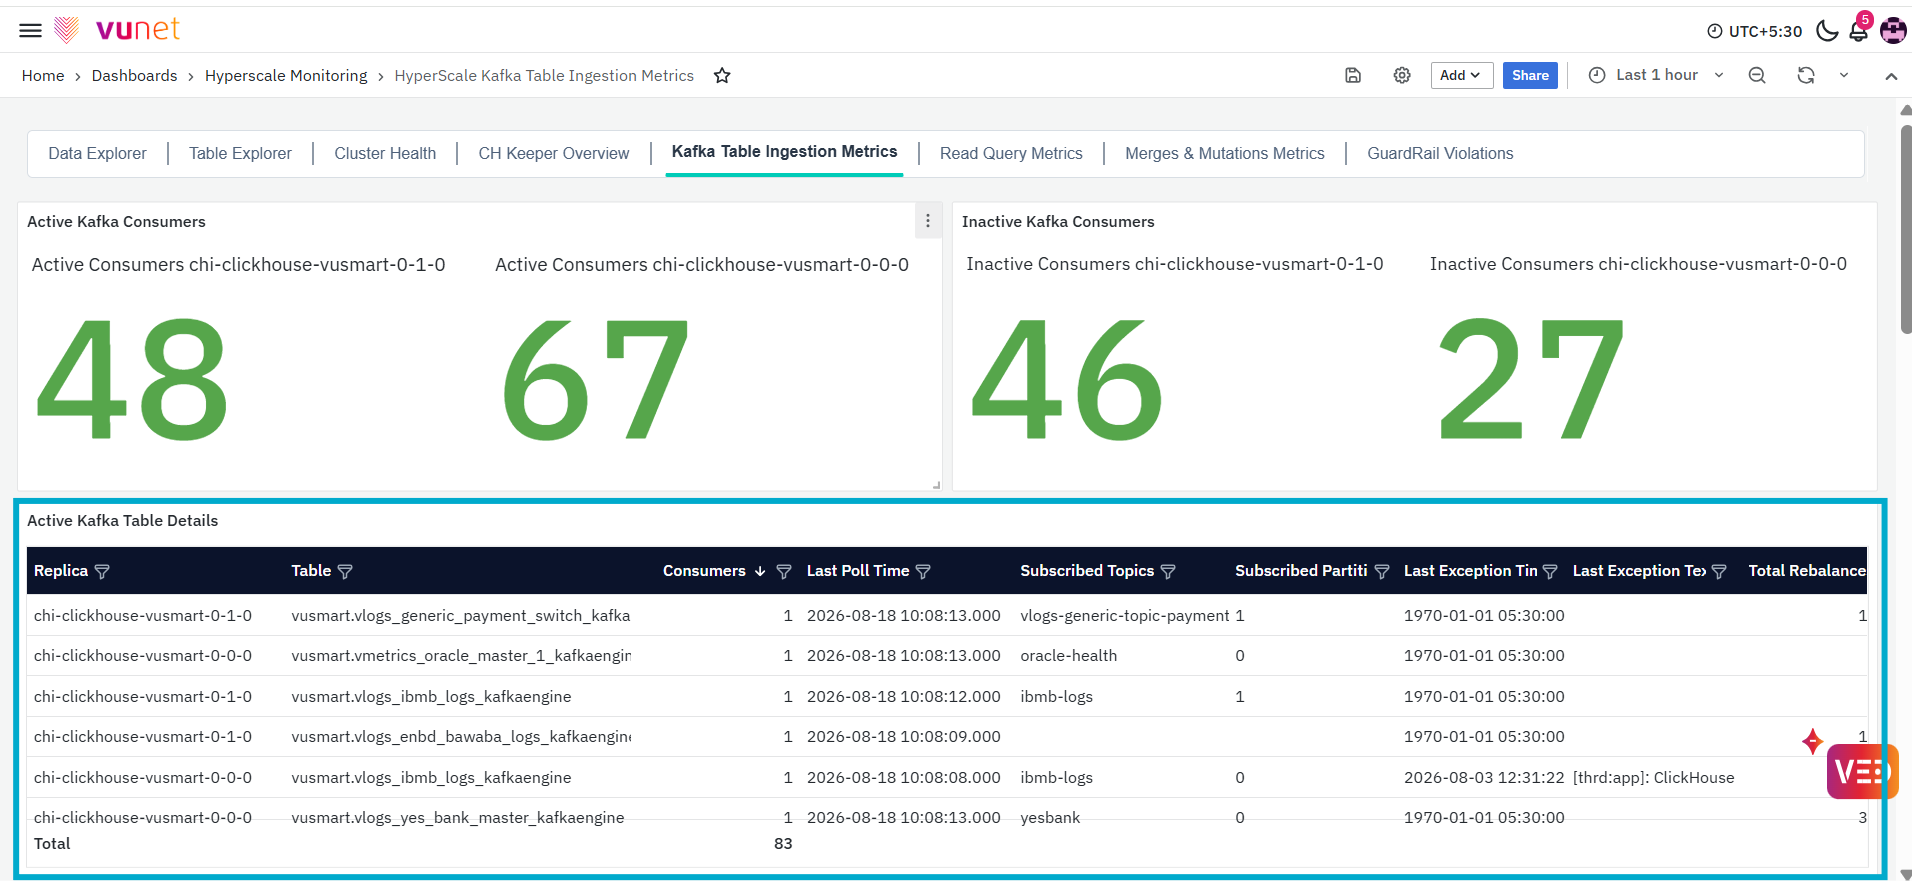Open the hamburger navigation menu

pyautogui.click(x=31, y=30)
